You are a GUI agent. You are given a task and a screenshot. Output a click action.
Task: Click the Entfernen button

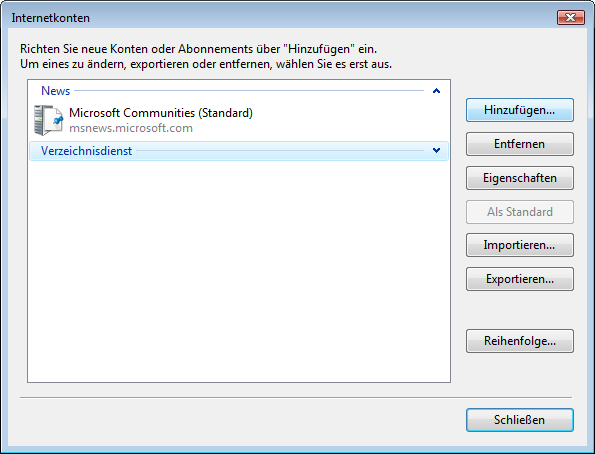519,144
